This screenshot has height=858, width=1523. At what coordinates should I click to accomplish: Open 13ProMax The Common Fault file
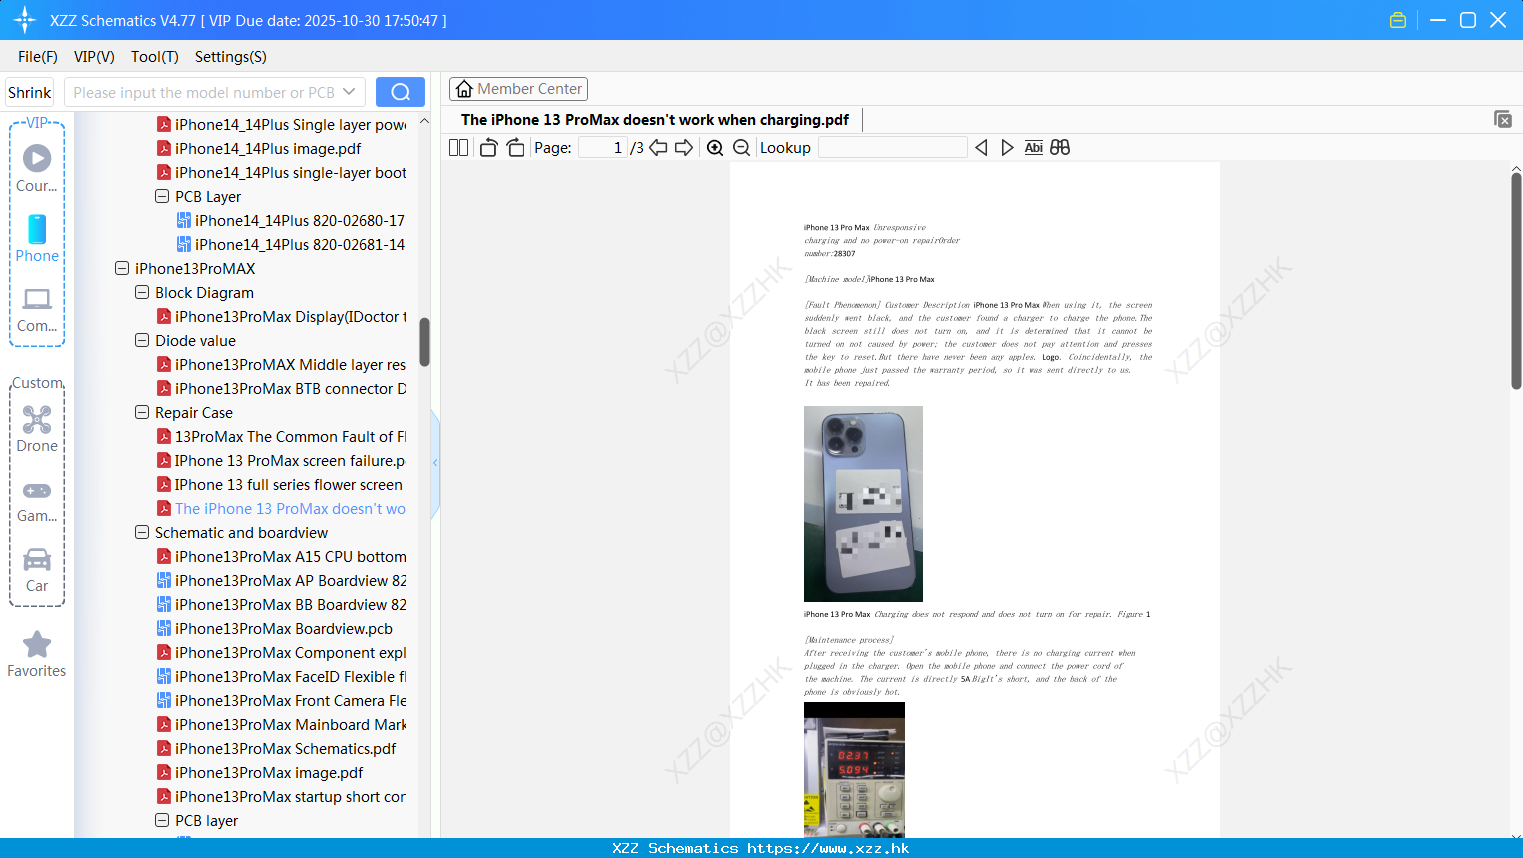point(282,436)
